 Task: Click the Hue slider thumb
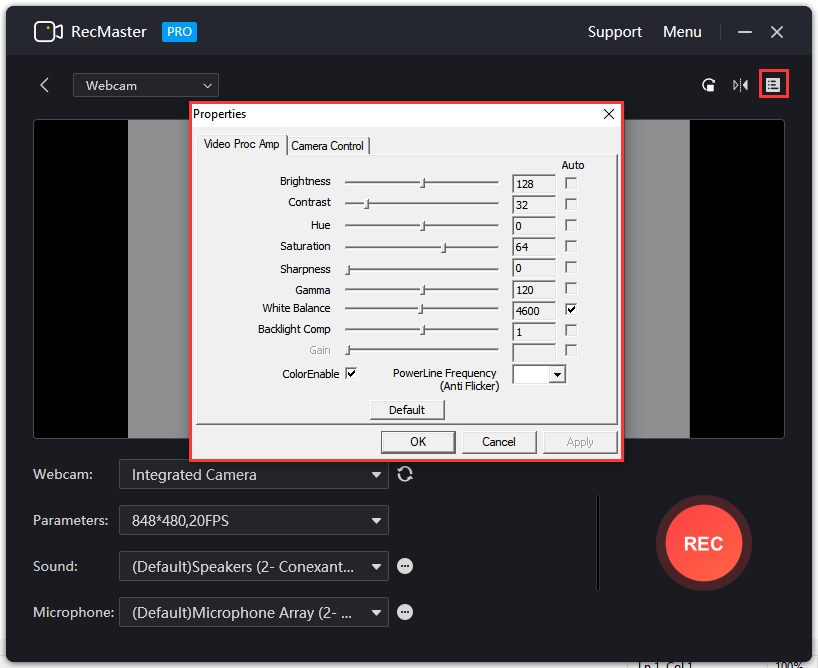coord(423,226)
